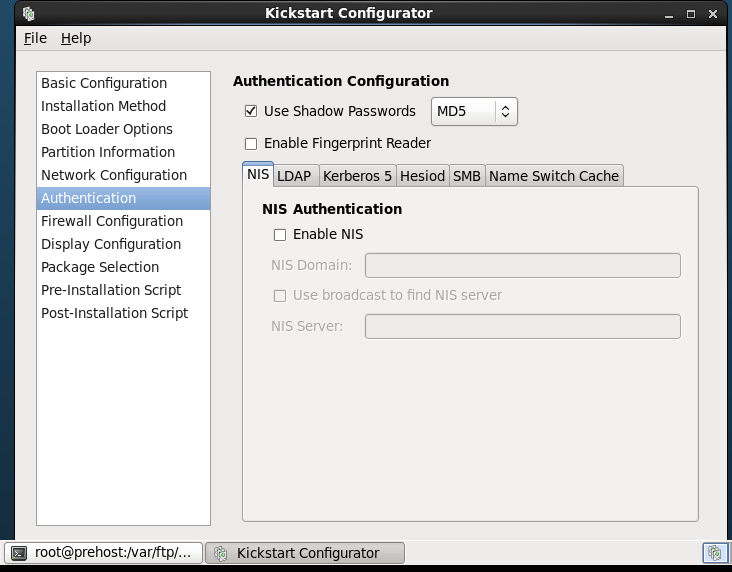
Task: Select Package Selection in the sidebar
Action: point(123,267)
